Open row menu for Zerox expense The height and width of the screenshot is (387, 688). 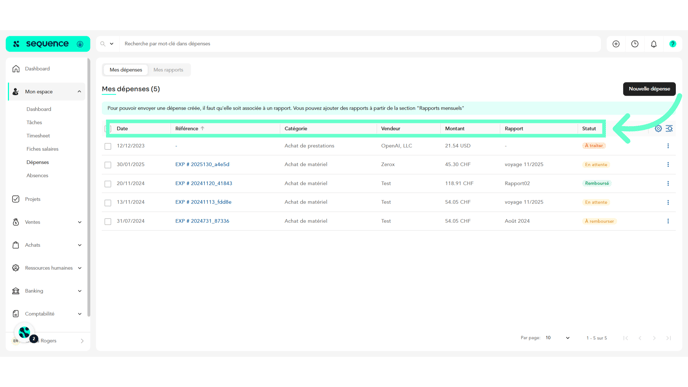pos(668,165)
